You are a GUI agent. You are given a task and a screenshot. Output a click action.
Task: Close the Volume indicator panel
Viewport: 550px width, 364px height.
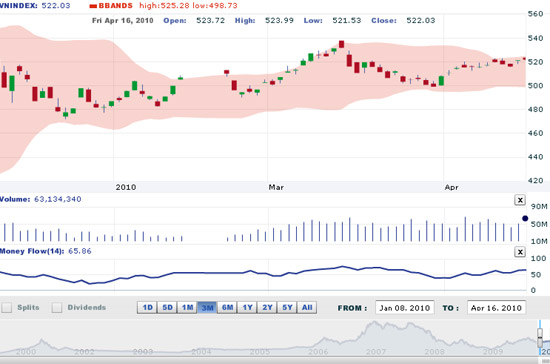[520, 200]
